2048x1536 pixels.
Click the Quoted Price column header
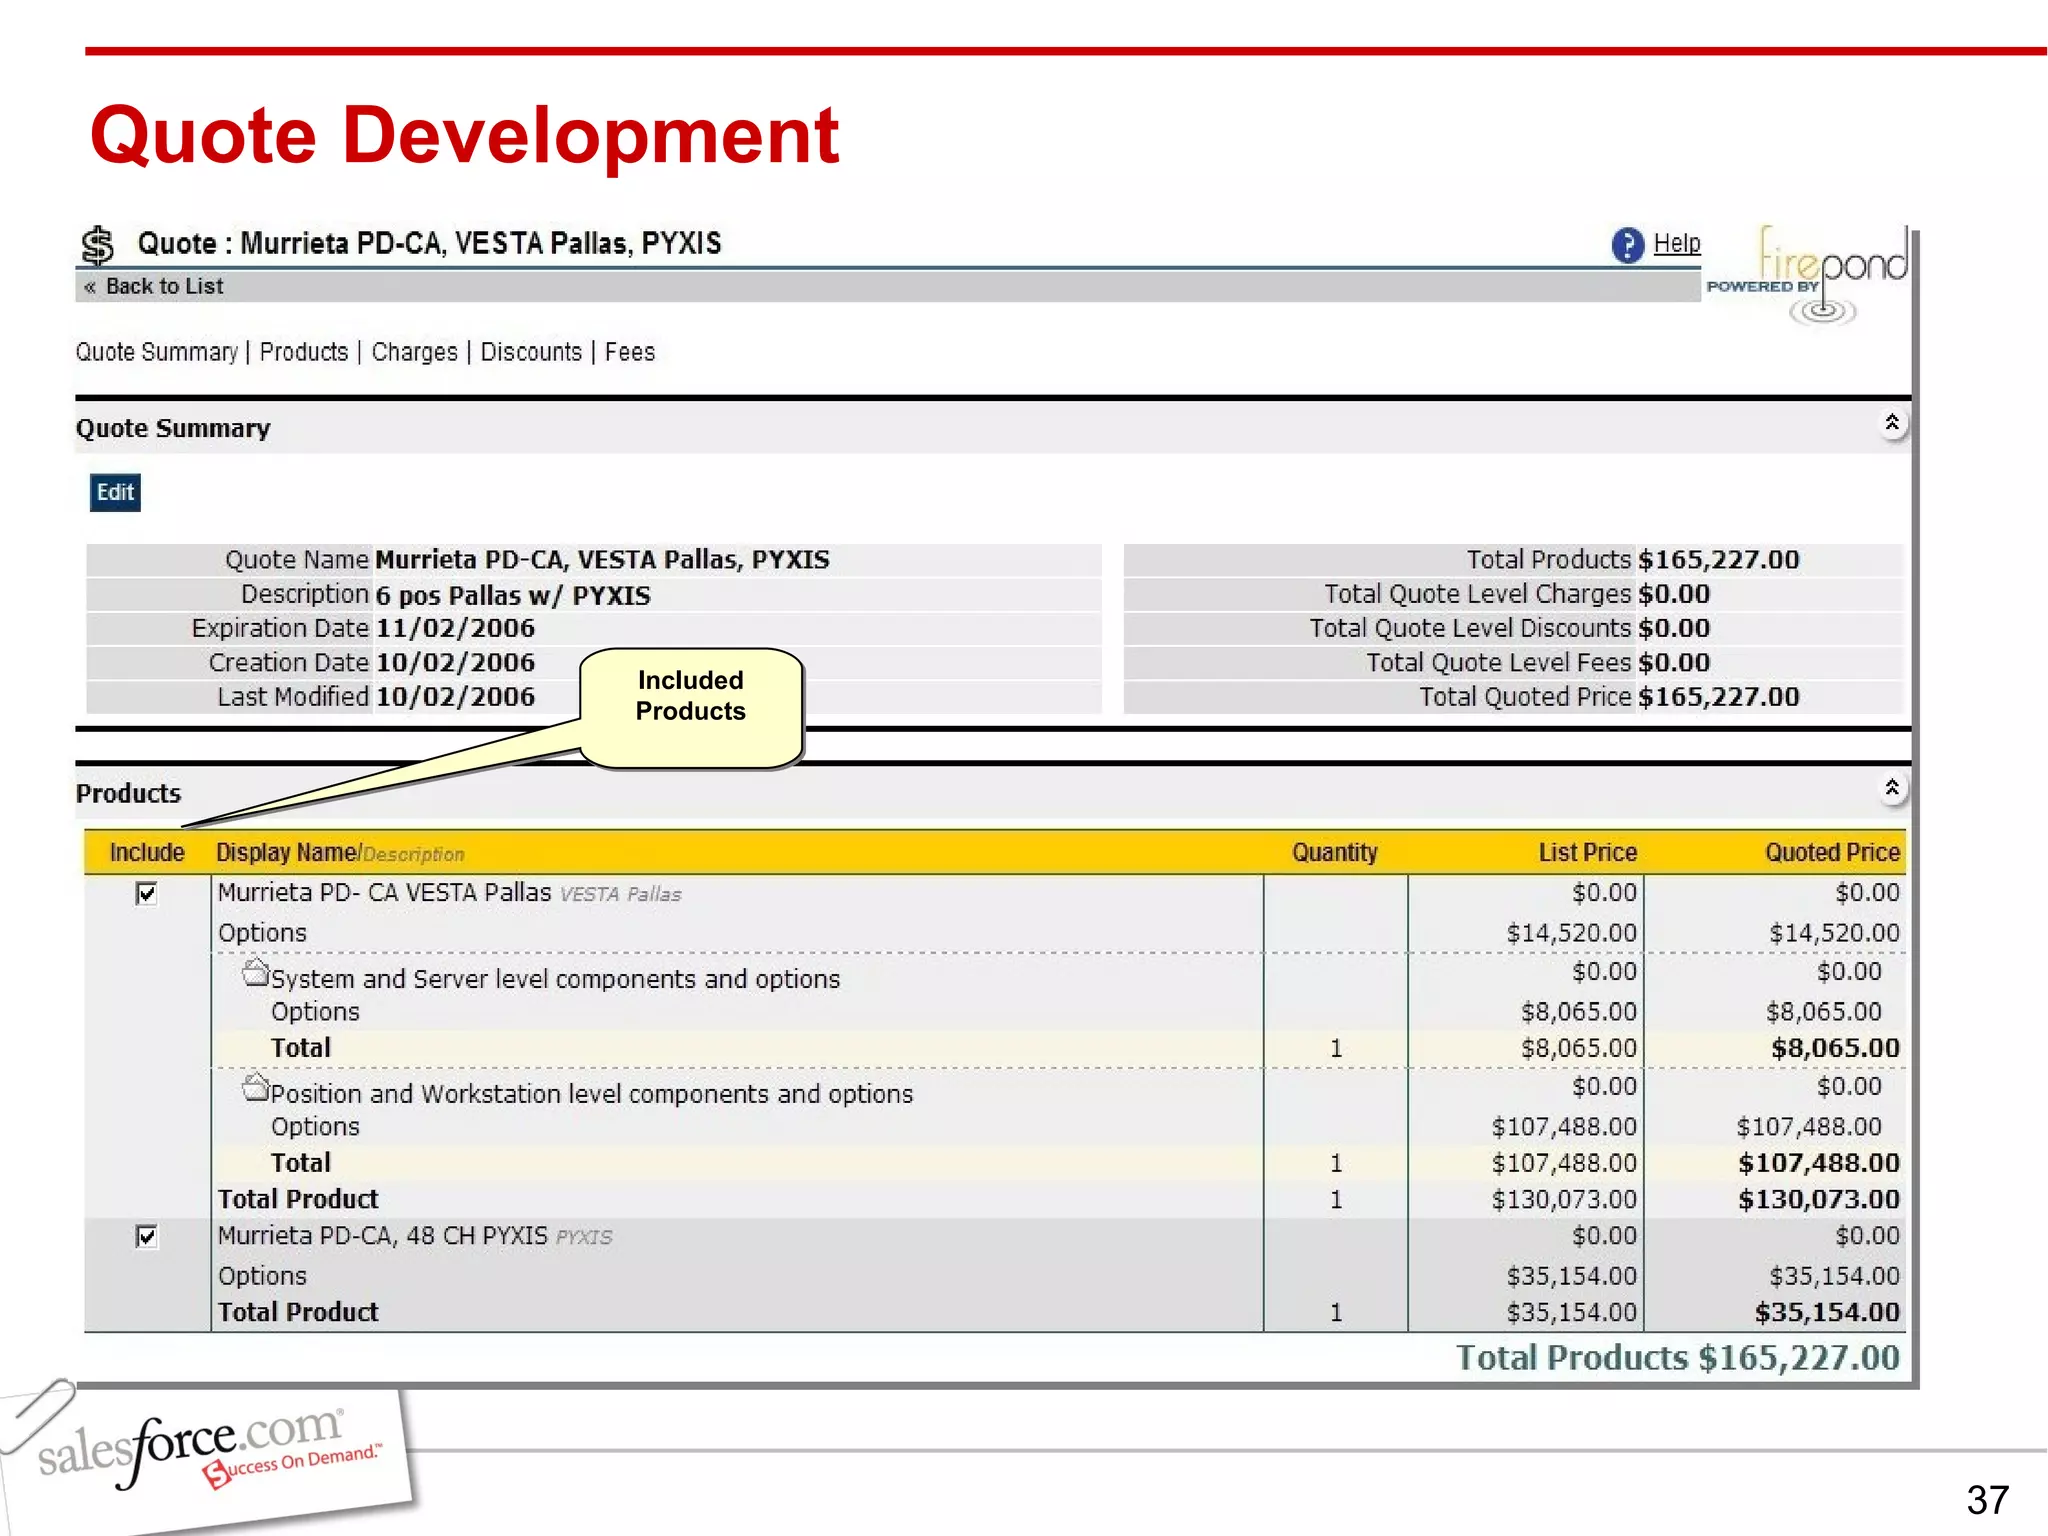(x=1832, y=853)
